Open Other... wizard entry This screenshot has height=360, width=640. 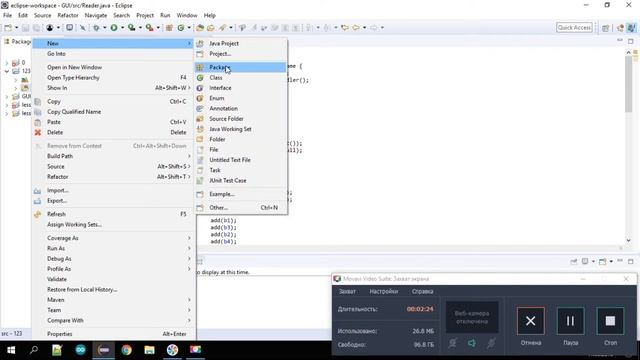240,208
